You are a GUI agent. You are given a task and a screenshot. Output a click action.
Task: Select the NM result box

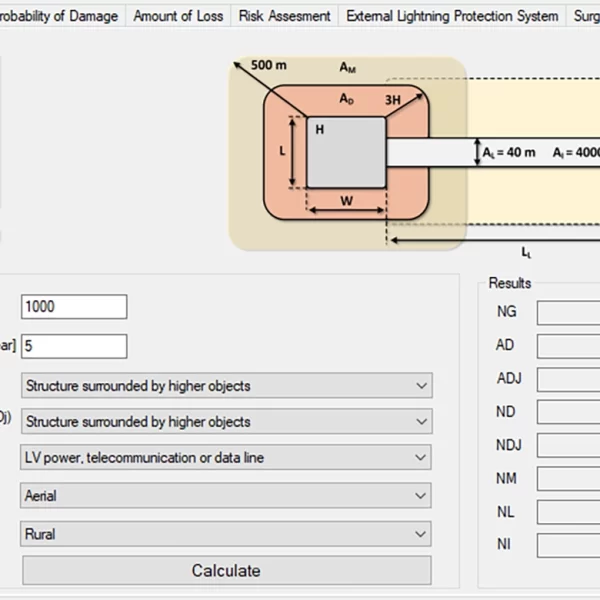(x=568, y=479)
